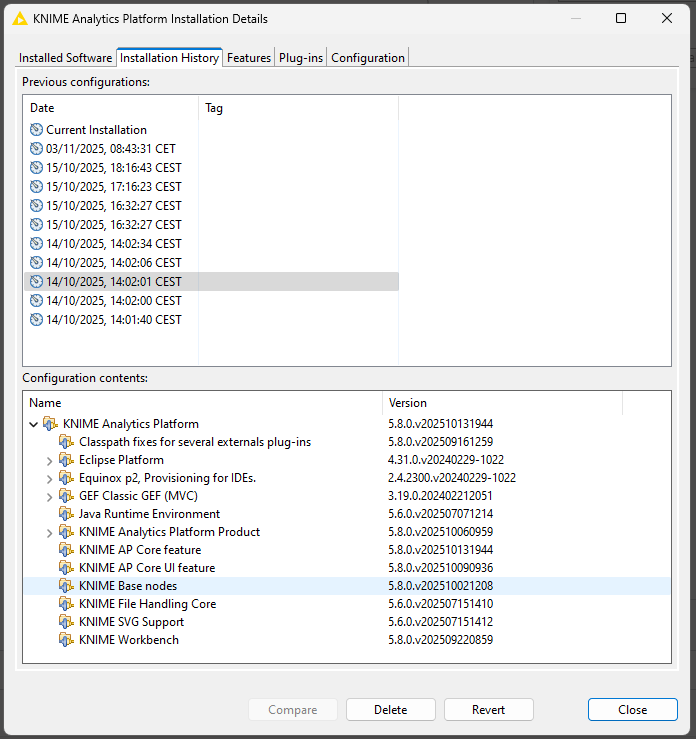
Task: Expand the Equinox p2 Provisioning node
Action: (x=50, y=478)
